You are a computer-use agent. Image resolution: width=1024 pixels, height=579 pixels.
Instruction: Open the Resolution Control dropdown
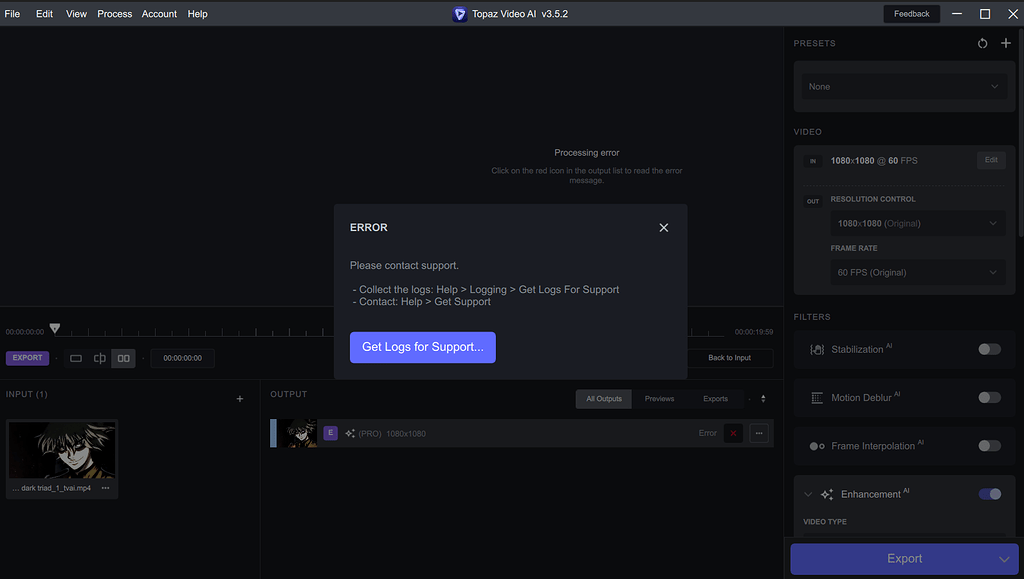(x=917, y=223)
